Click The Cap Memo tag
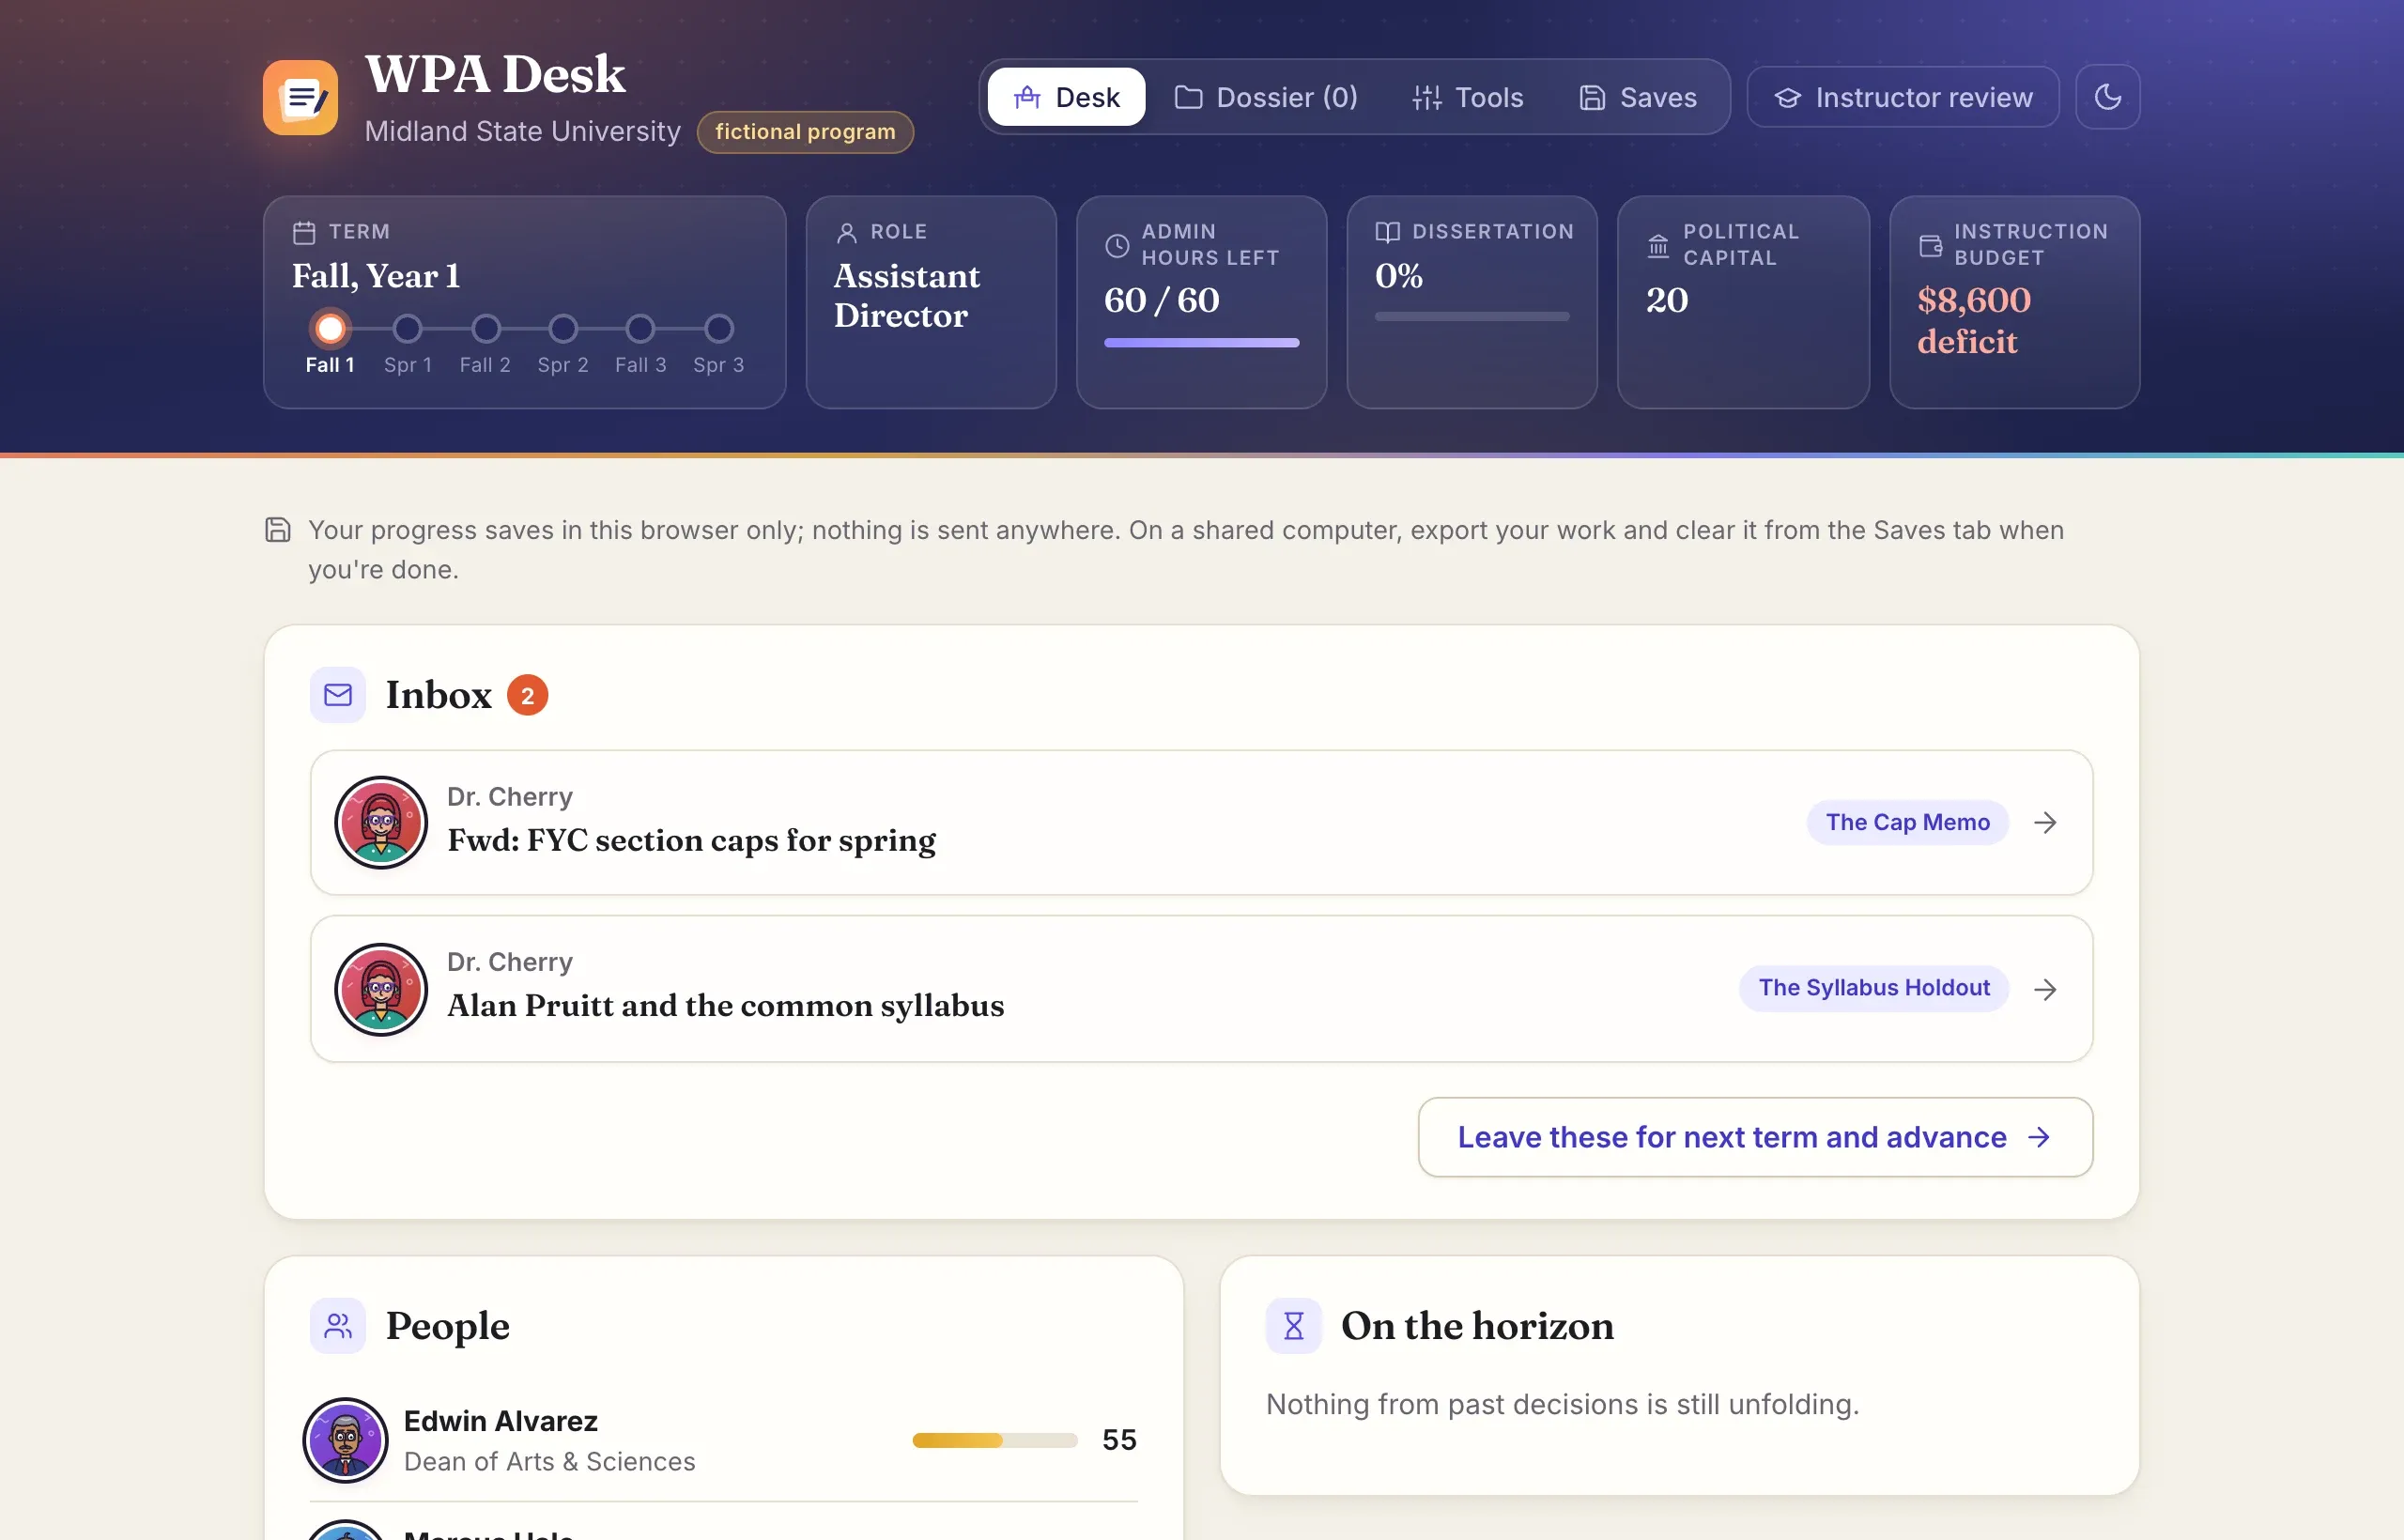2404x1540 pixels. pyautogui.click(x=1907, y=822)
